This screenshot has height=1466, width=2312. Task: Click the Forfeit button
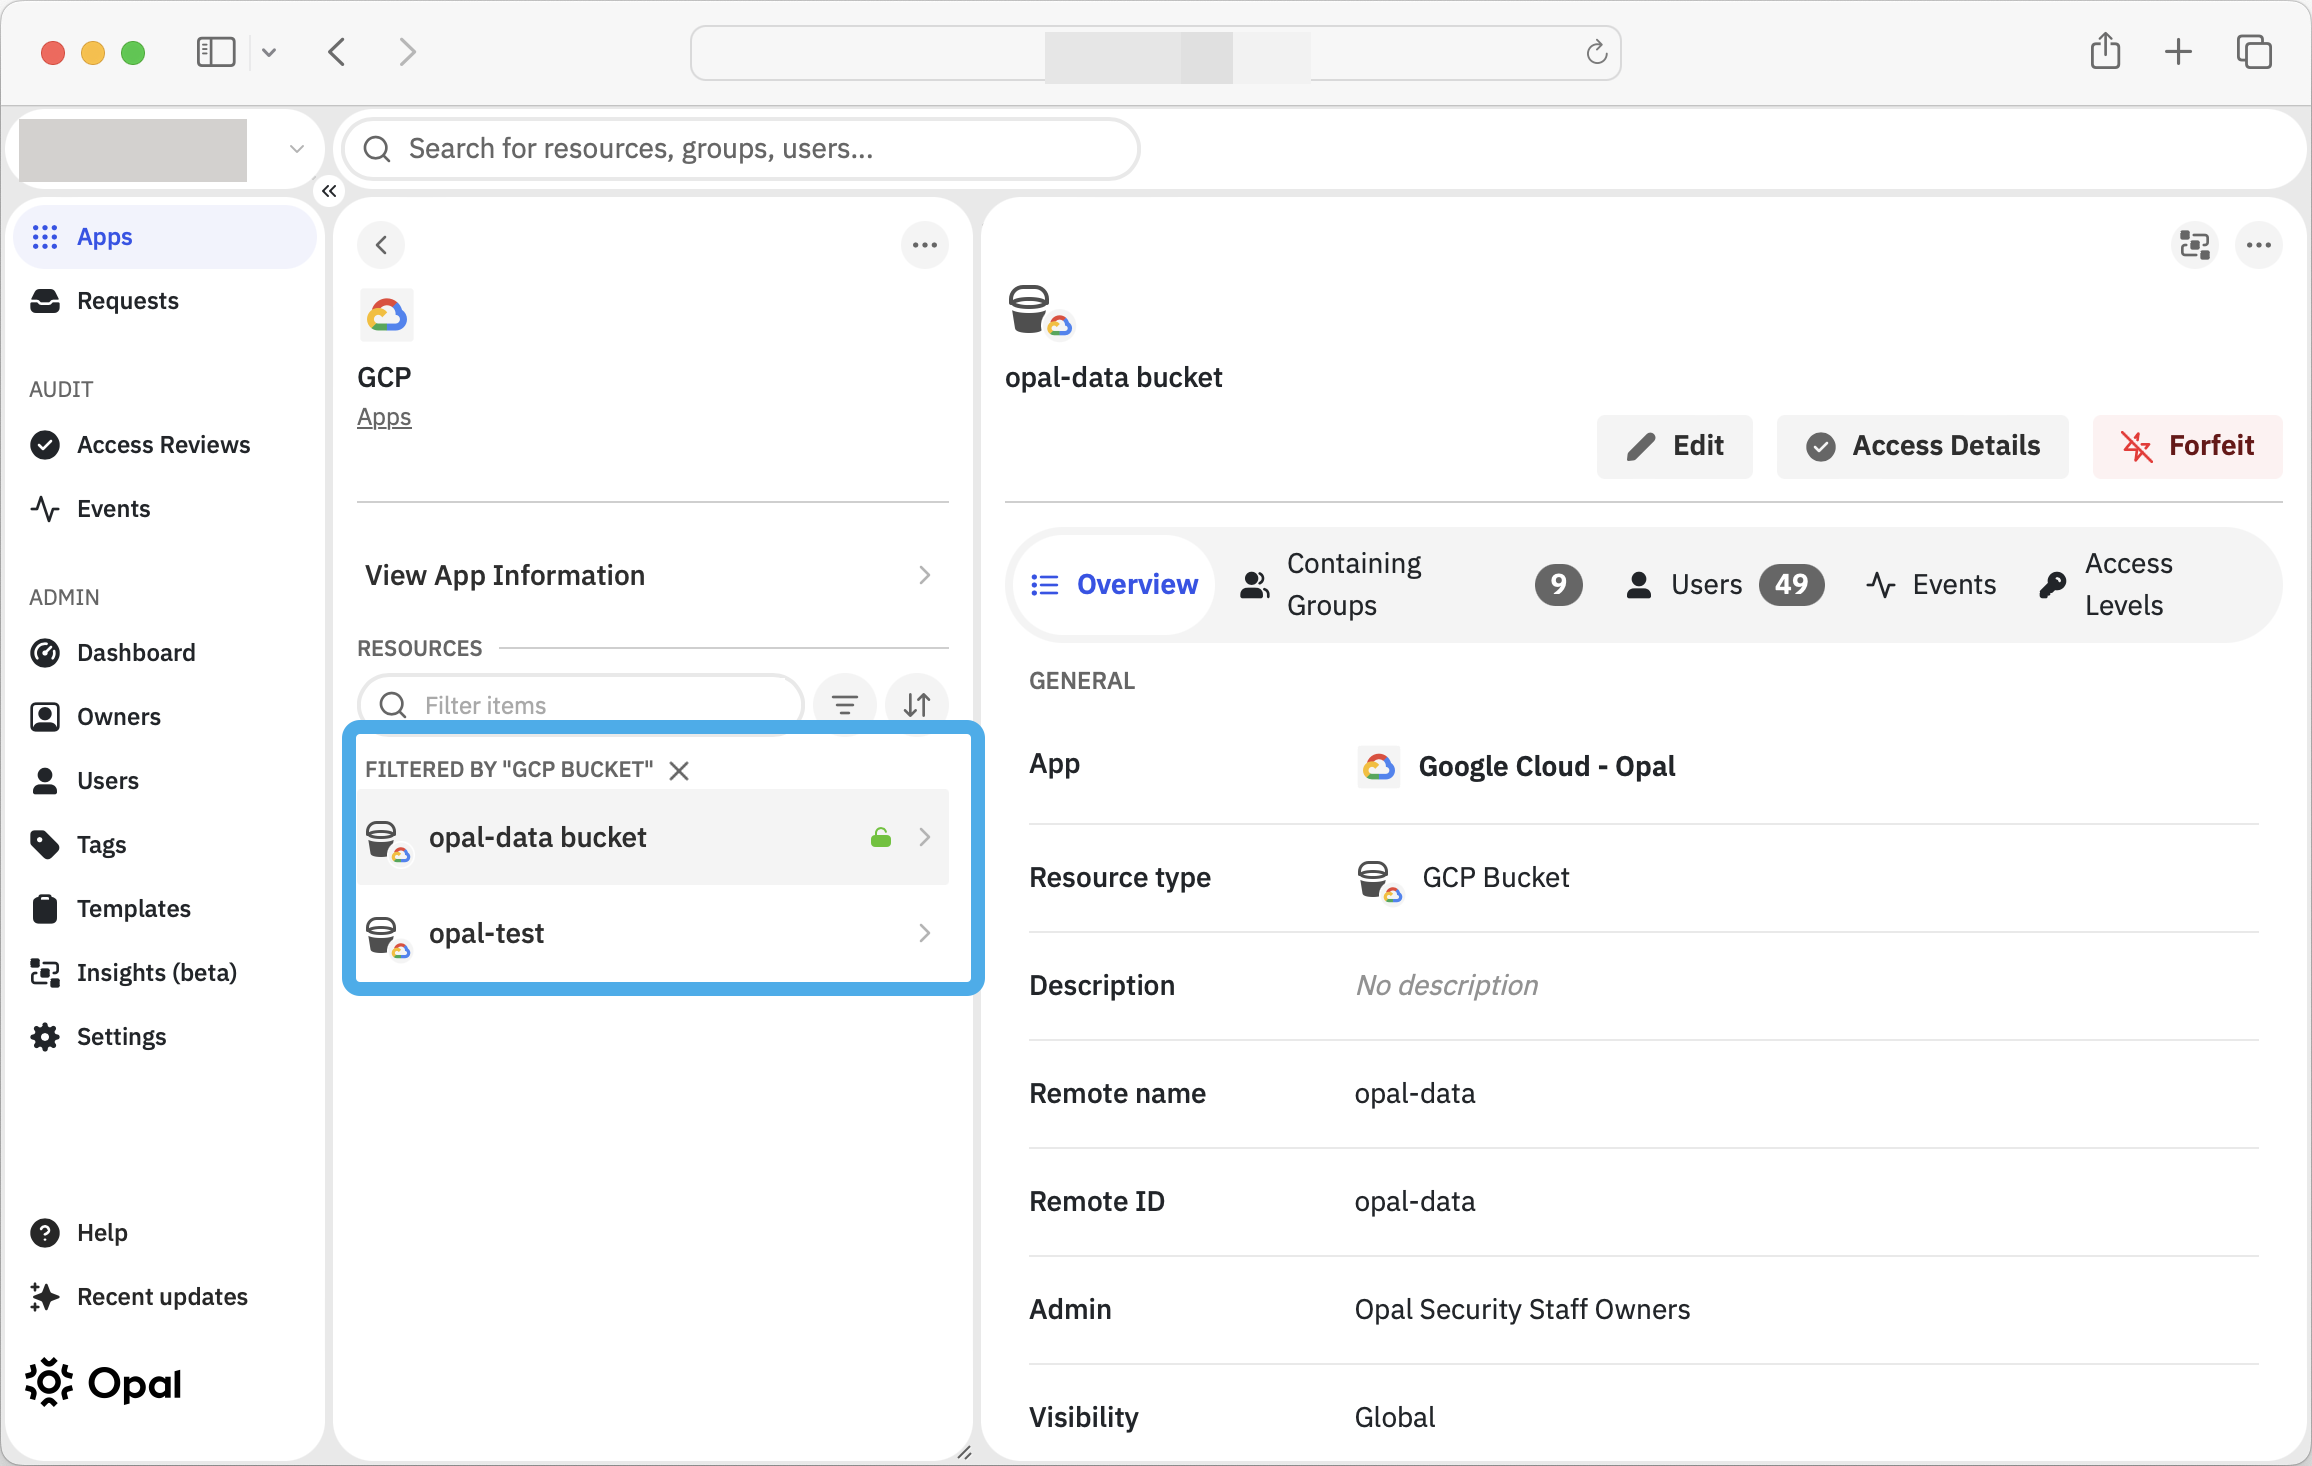point(2188,446)
